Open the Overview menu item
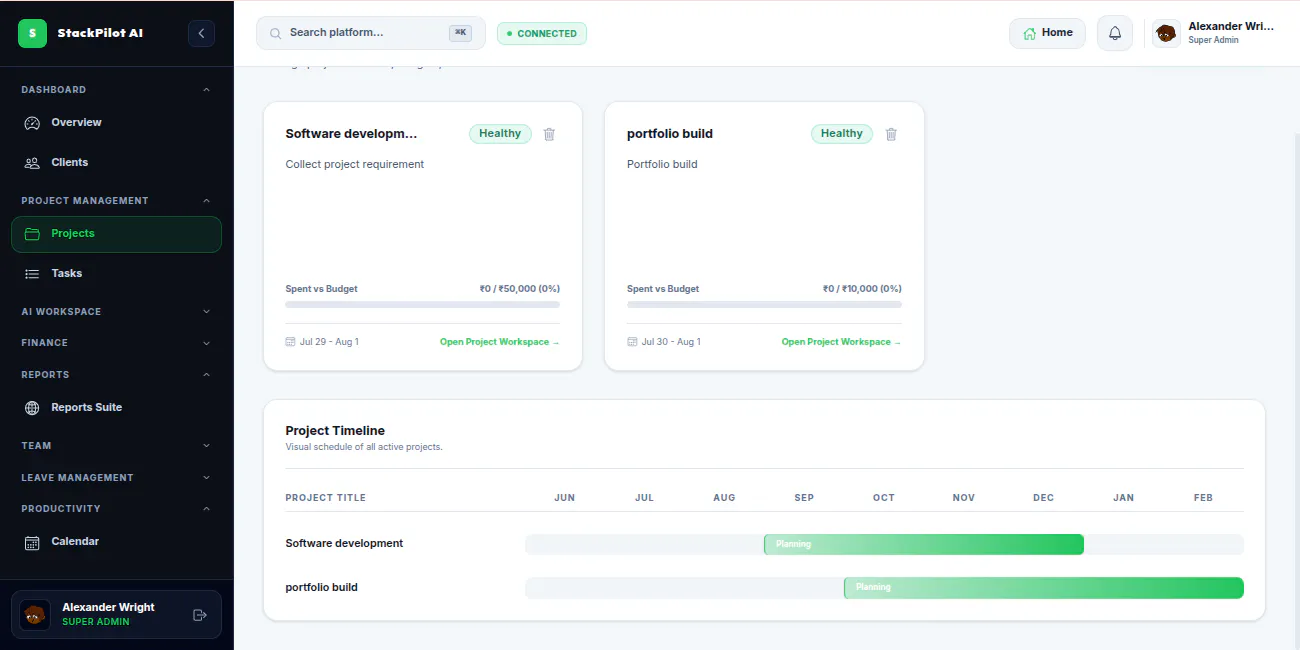1300x650 pixels. (116, 123)
